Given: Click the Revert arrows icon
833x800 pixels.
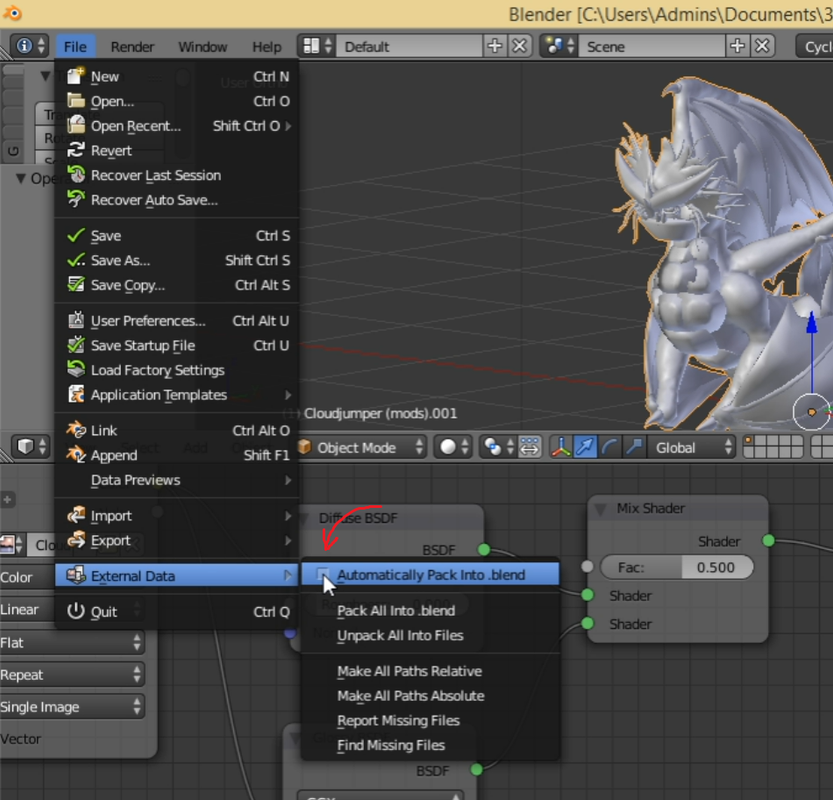Looking at the screenshot, I should [x=76, y=150].
